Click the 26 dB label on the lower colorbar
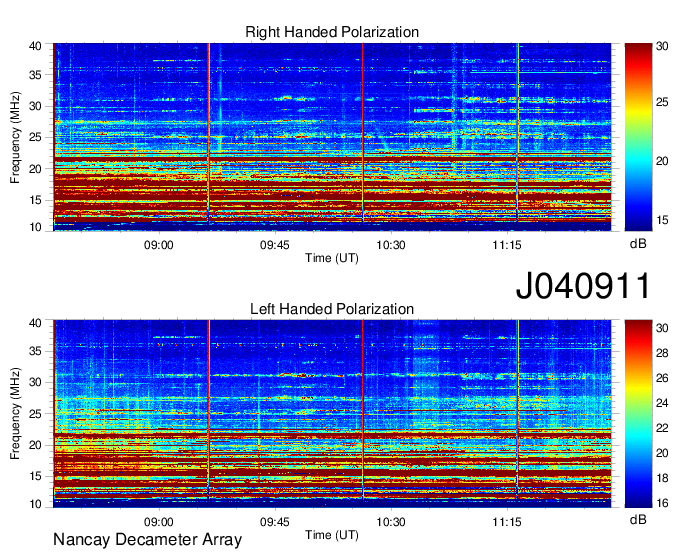680x552 pixels. [662, 378]
